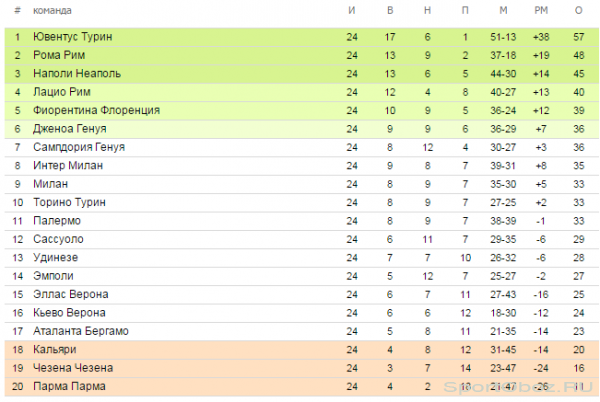Click the Лацио Рим team name

click(x=62, y=92)
